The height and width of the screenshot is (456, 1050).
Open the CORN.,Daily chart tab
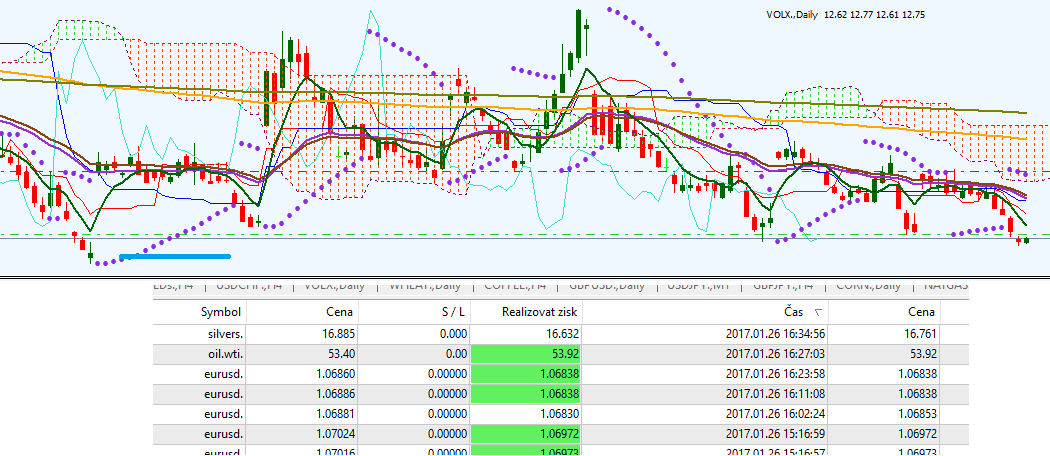click(x=869, y=285)
